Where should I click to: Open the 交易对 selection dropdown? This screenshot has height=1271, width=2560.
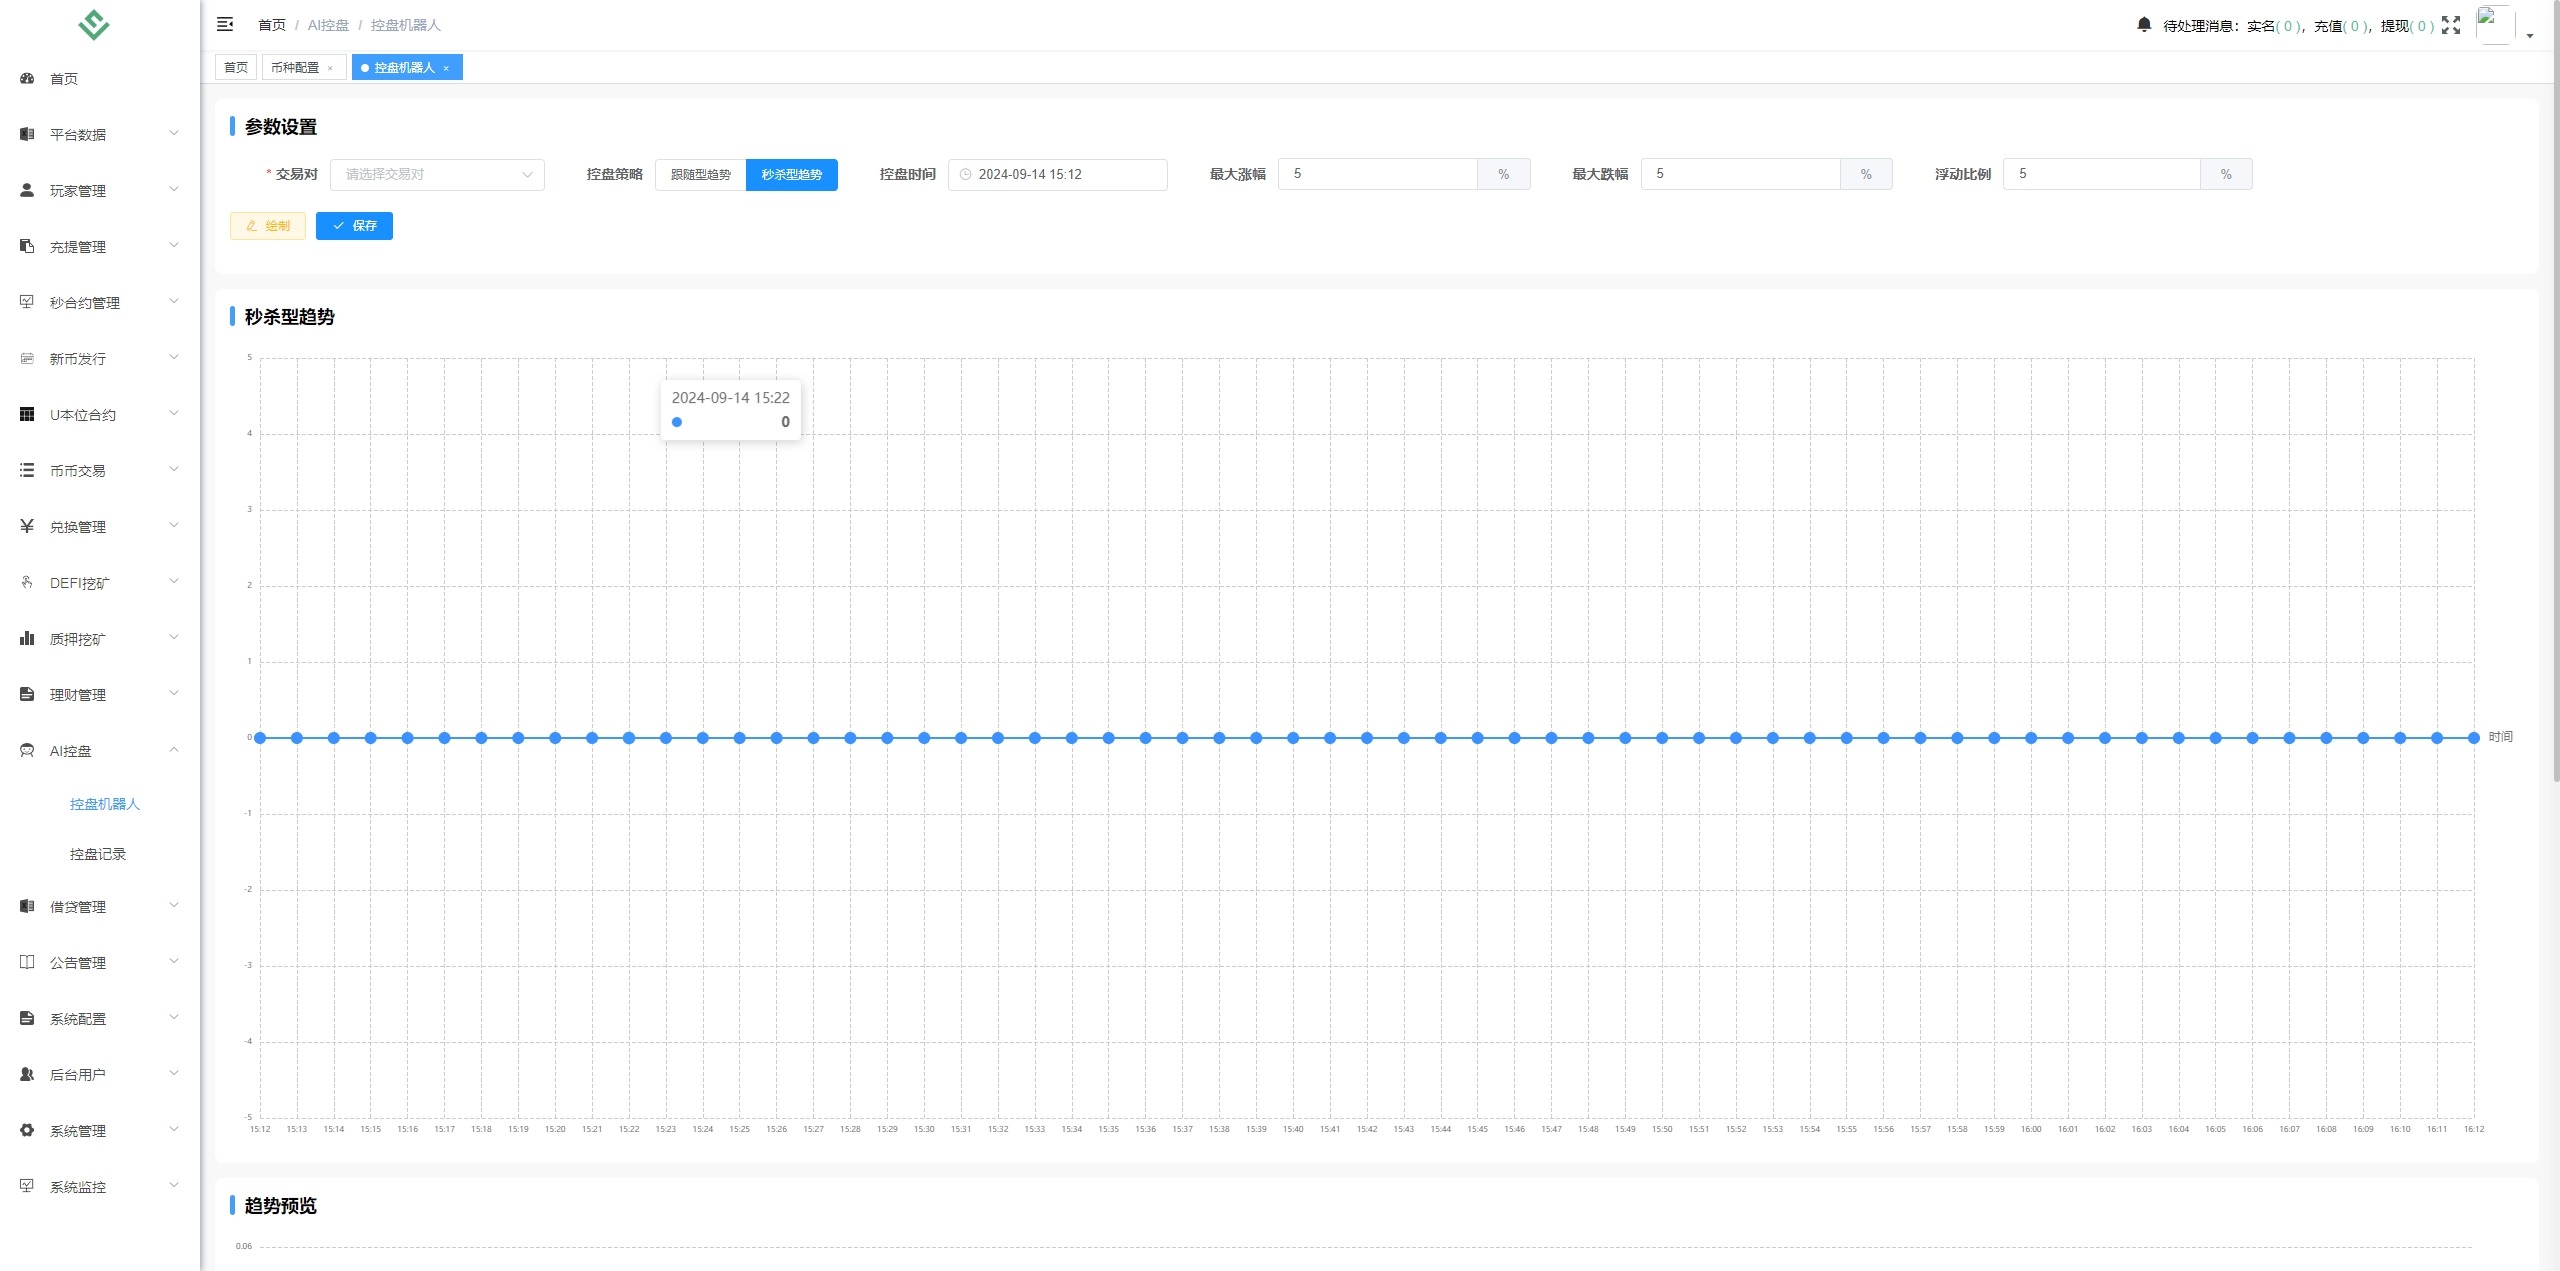tap(437, 174)
